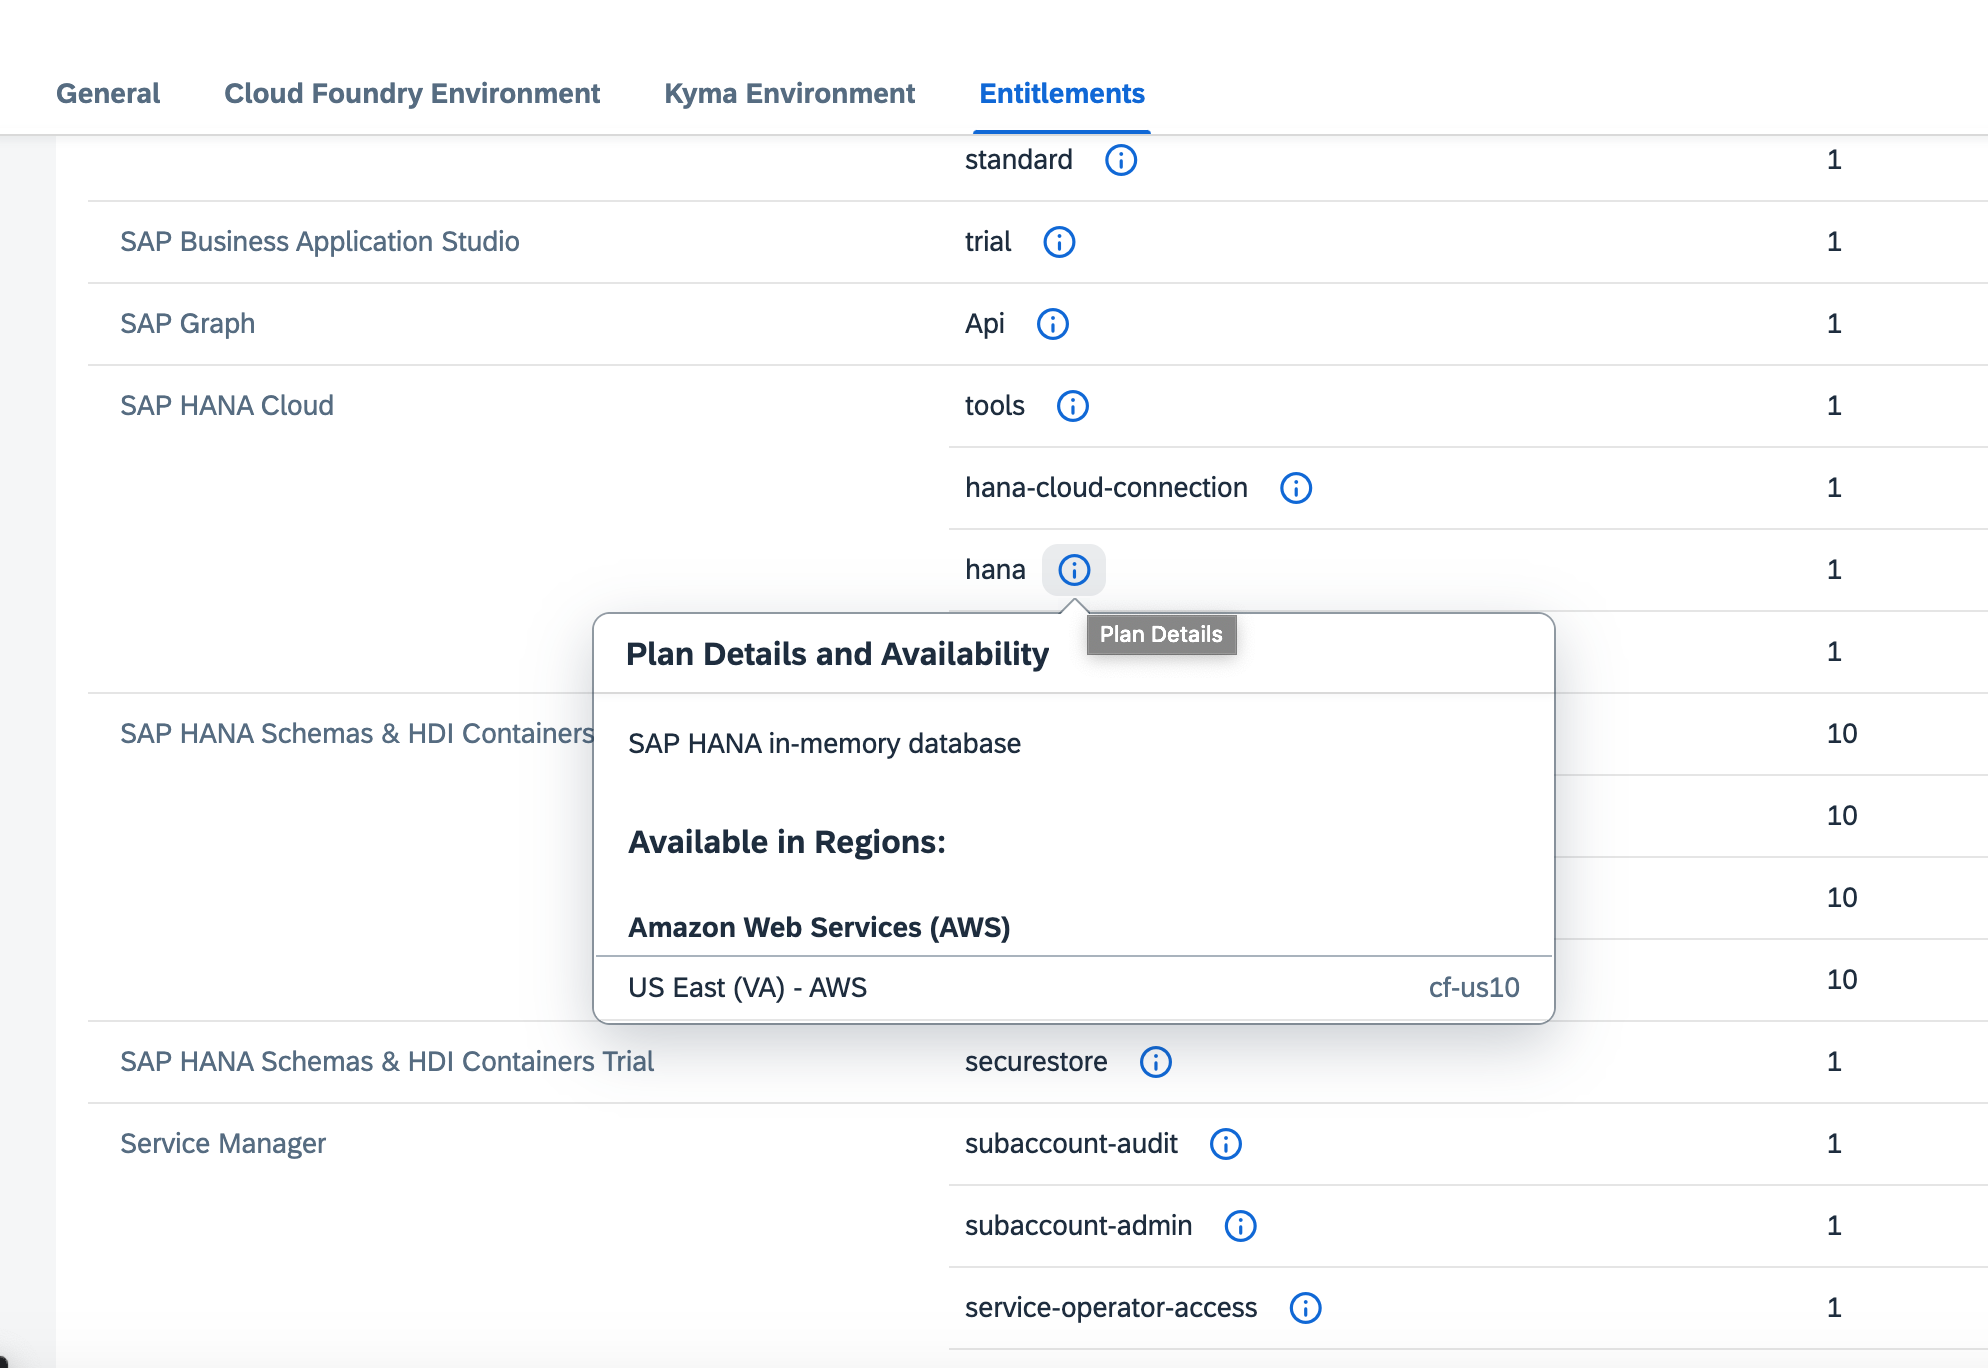
Task: Click info icon for hana-cloud-connection plan
Action: pos(1295,488)
